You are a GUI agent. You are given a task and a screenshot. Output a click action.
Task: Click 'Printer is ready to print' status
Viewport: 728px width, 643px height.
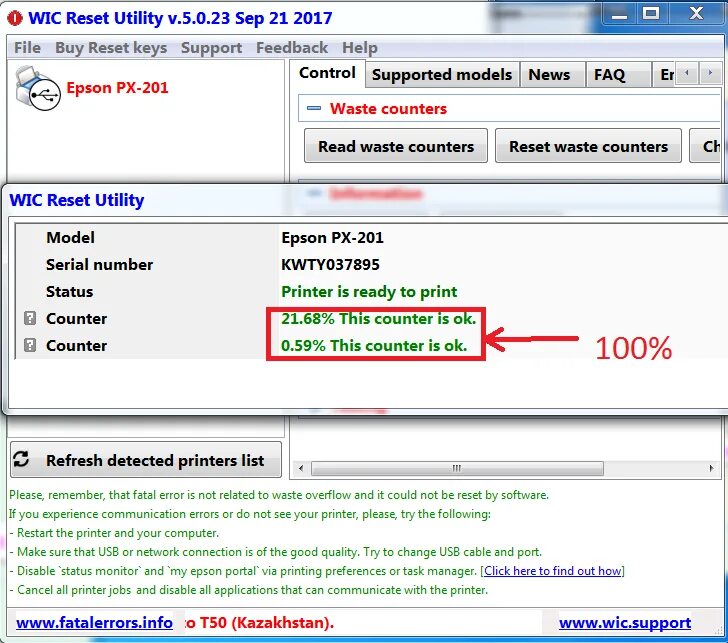[369, 292]
